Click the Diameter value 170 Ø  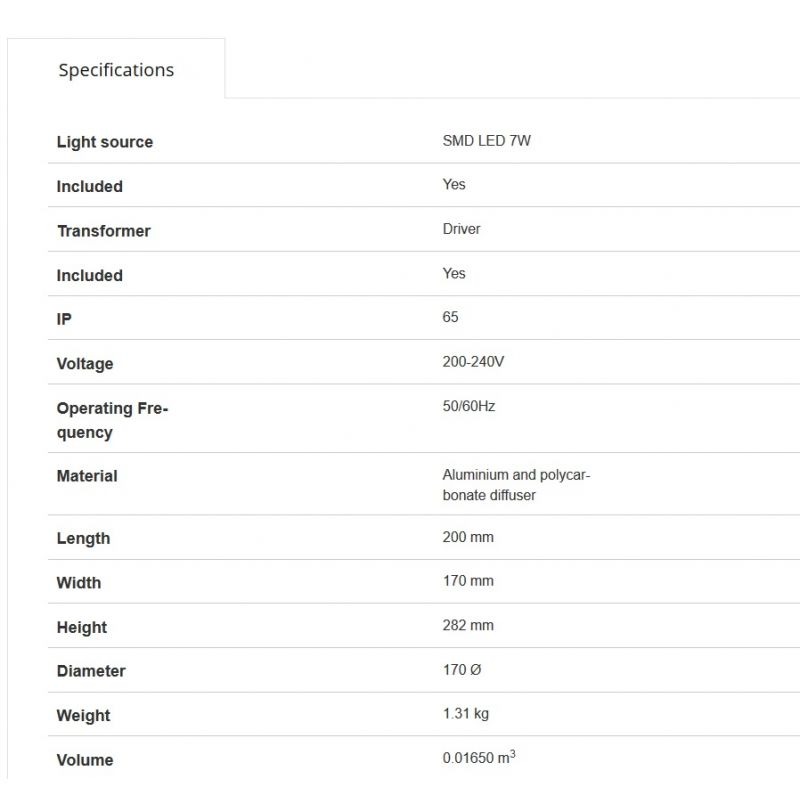click(462, 670)
